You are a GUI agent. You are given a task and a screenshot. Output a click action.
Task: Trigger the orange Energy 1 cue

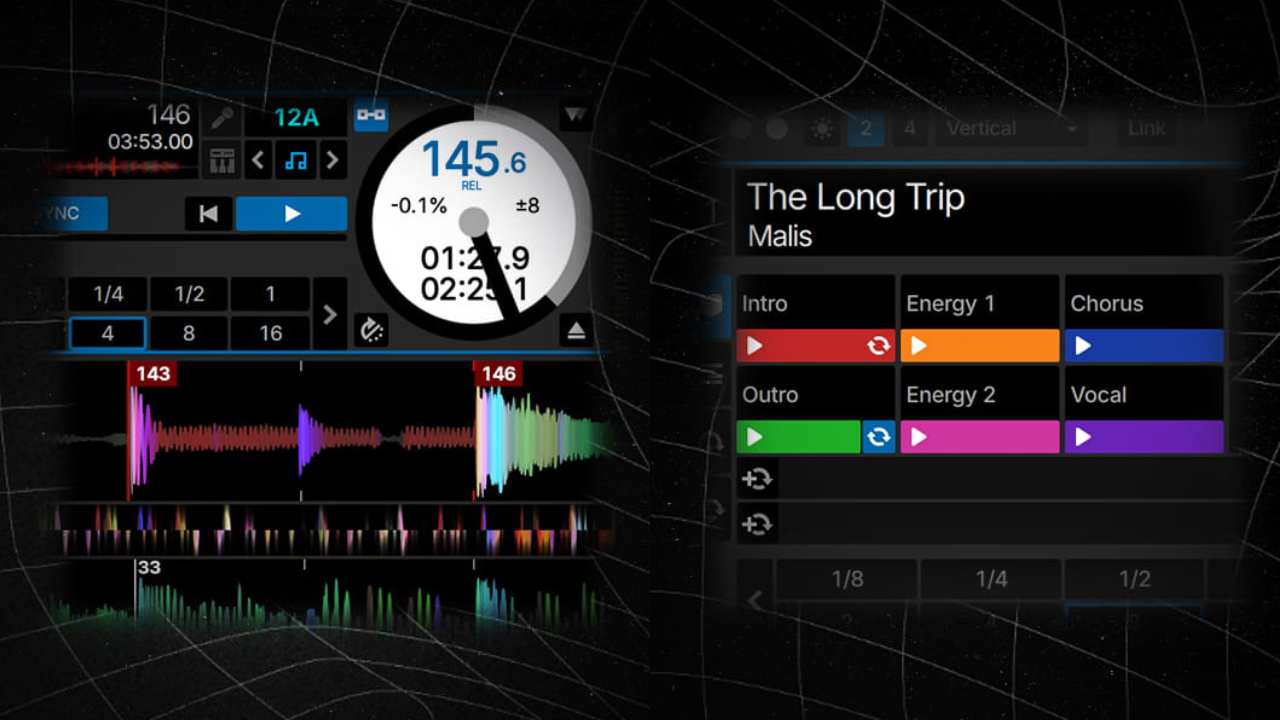pyautogui.click(x=979, y=346)
